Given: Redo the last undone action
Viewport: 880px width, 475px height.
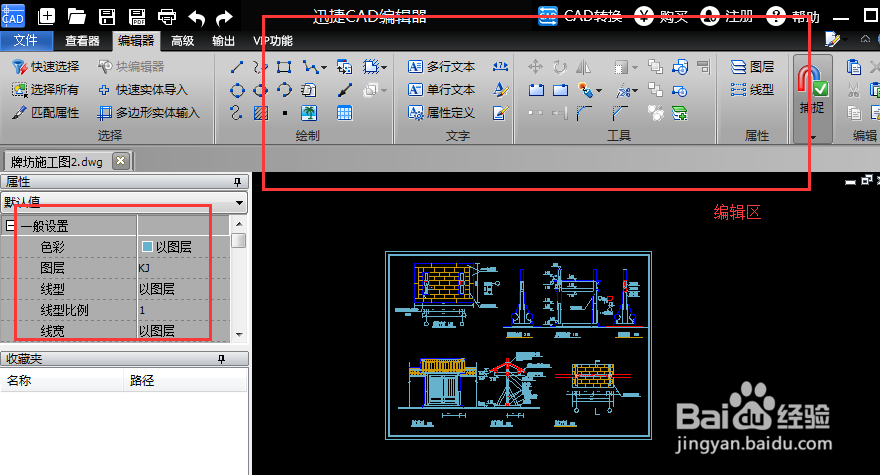Looking at the screenshot, I should [224, 18].
